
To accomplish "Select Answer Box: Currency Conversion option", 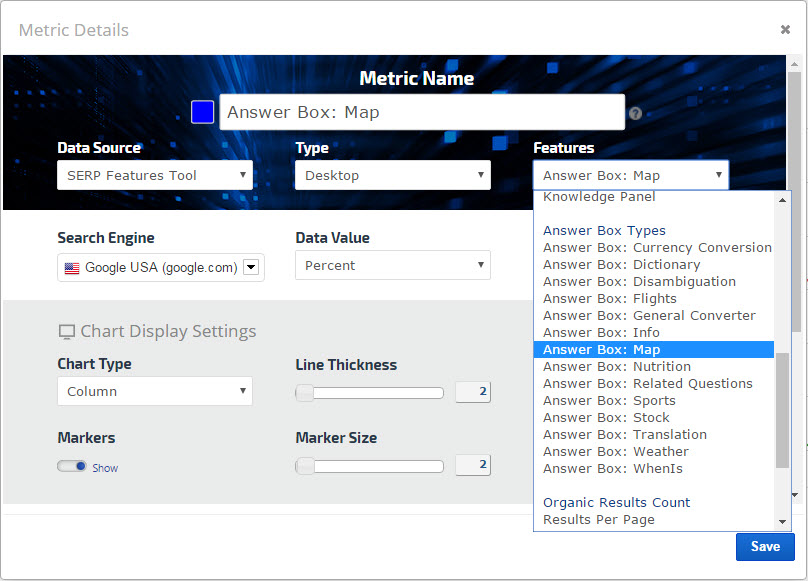I will click(x=657, y=247).
